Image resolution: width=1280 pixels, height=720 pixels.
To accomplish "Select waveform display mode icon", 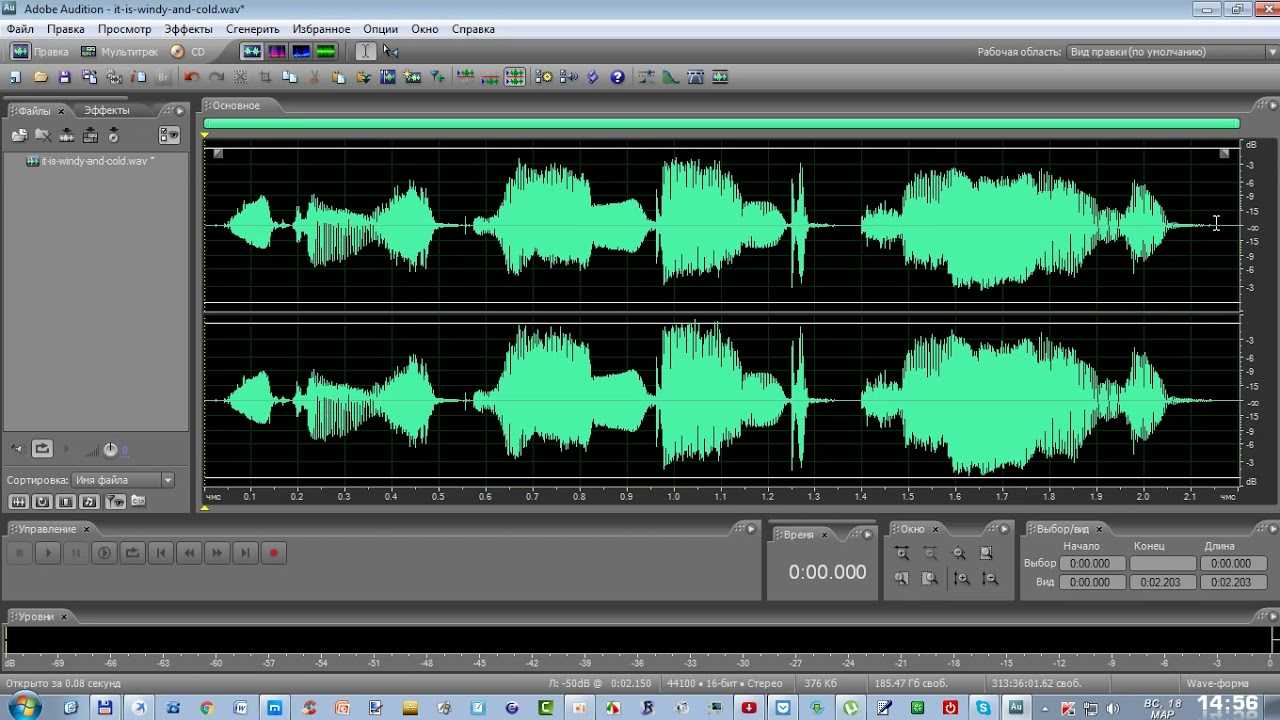I will coord(252,51).
